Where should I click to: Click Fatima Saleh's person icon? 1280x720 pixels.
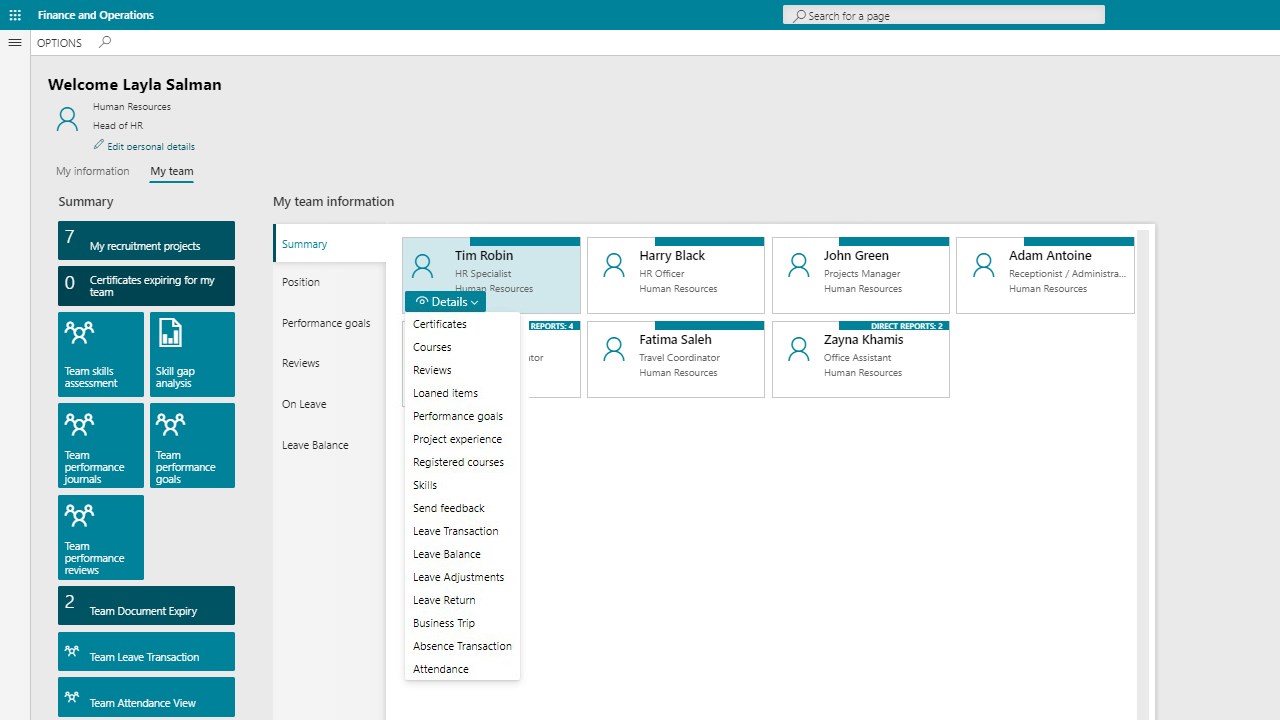point(614,350)
